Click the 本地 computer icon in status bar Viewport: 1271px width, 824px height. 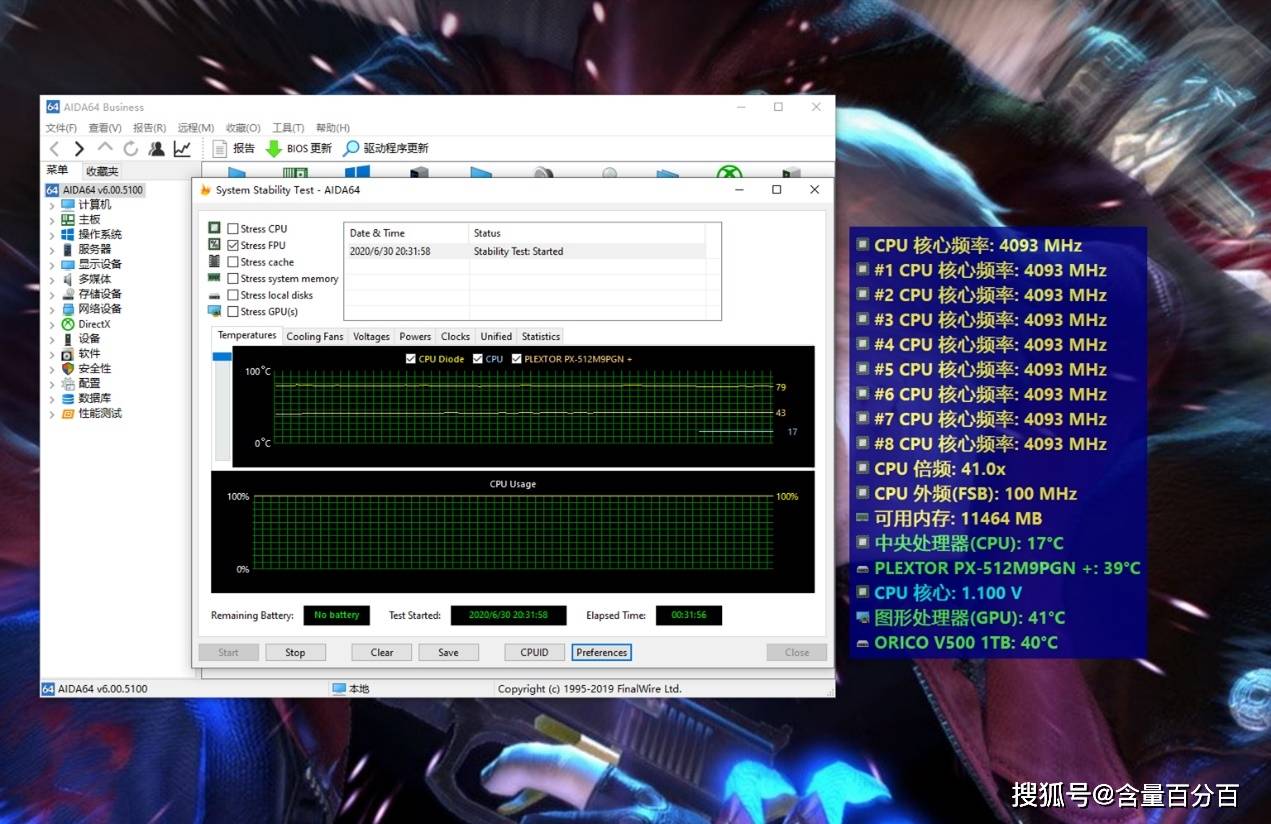[x=339, y=689]
